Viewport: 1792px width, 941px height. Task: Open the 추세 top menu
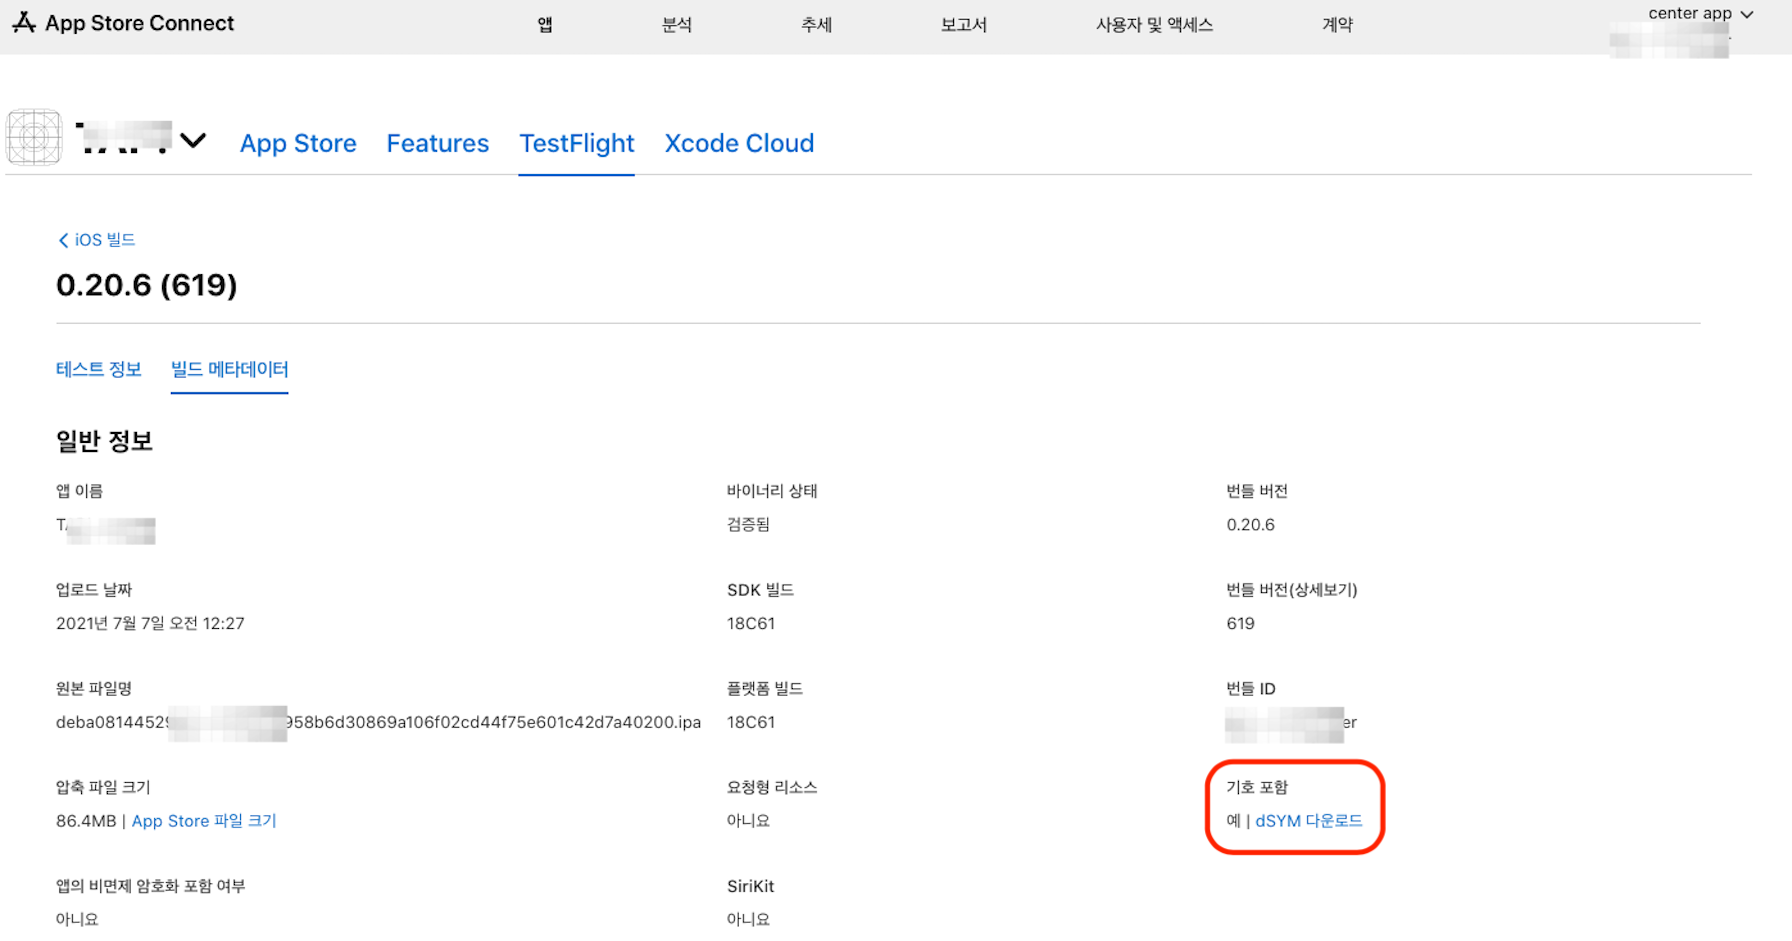point(817,24)
